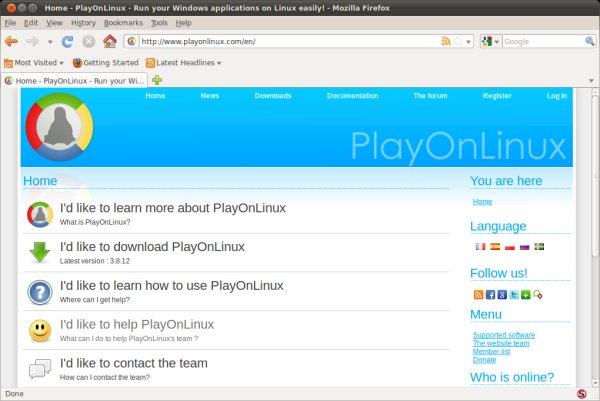Click the stop loading button
This screenshot has width=600, height=401.
[x=89, y=41]
